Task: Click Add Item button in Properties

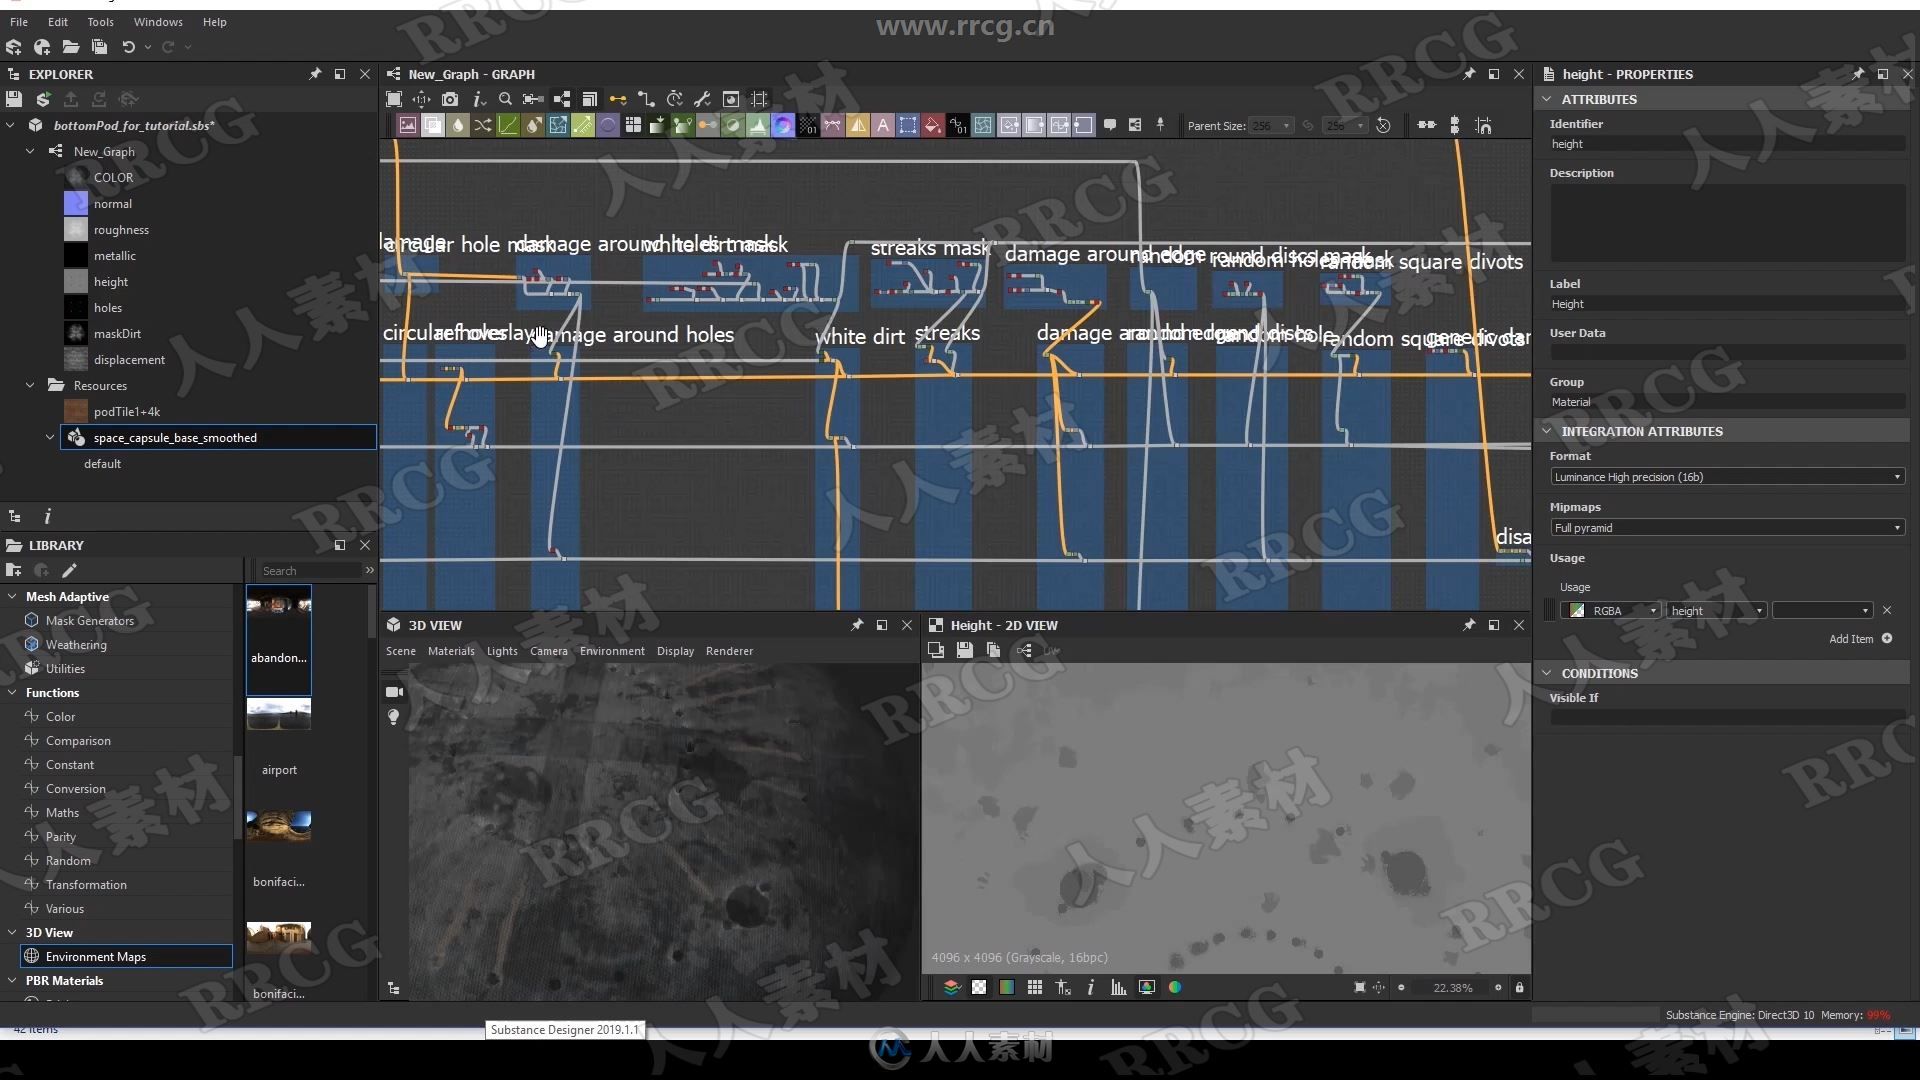Action: [1895, 638]
